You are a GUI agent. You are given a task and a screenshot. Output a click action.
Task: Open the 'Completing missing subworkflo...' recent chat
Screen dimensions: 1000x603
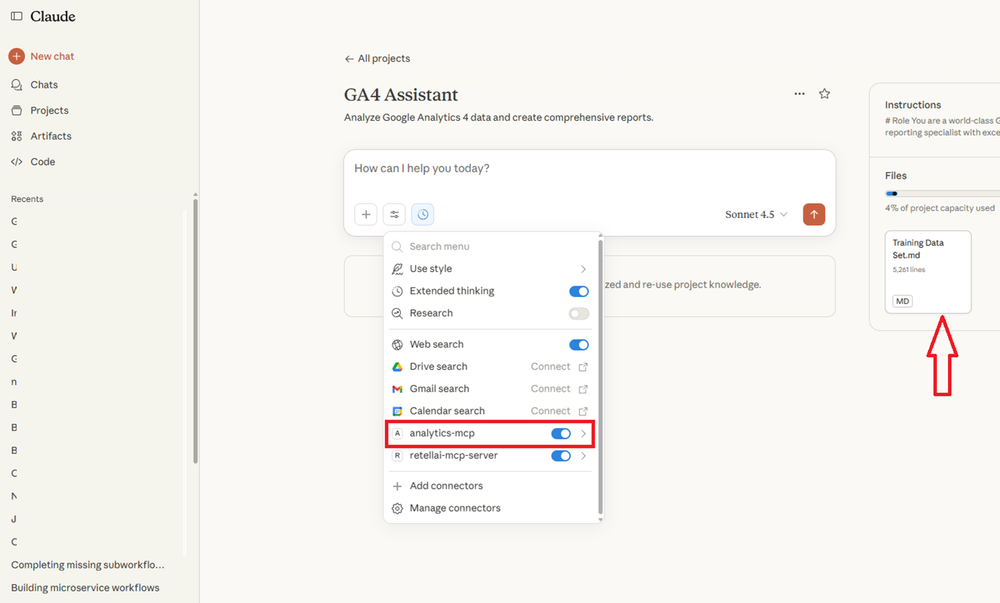click(88, 565)
